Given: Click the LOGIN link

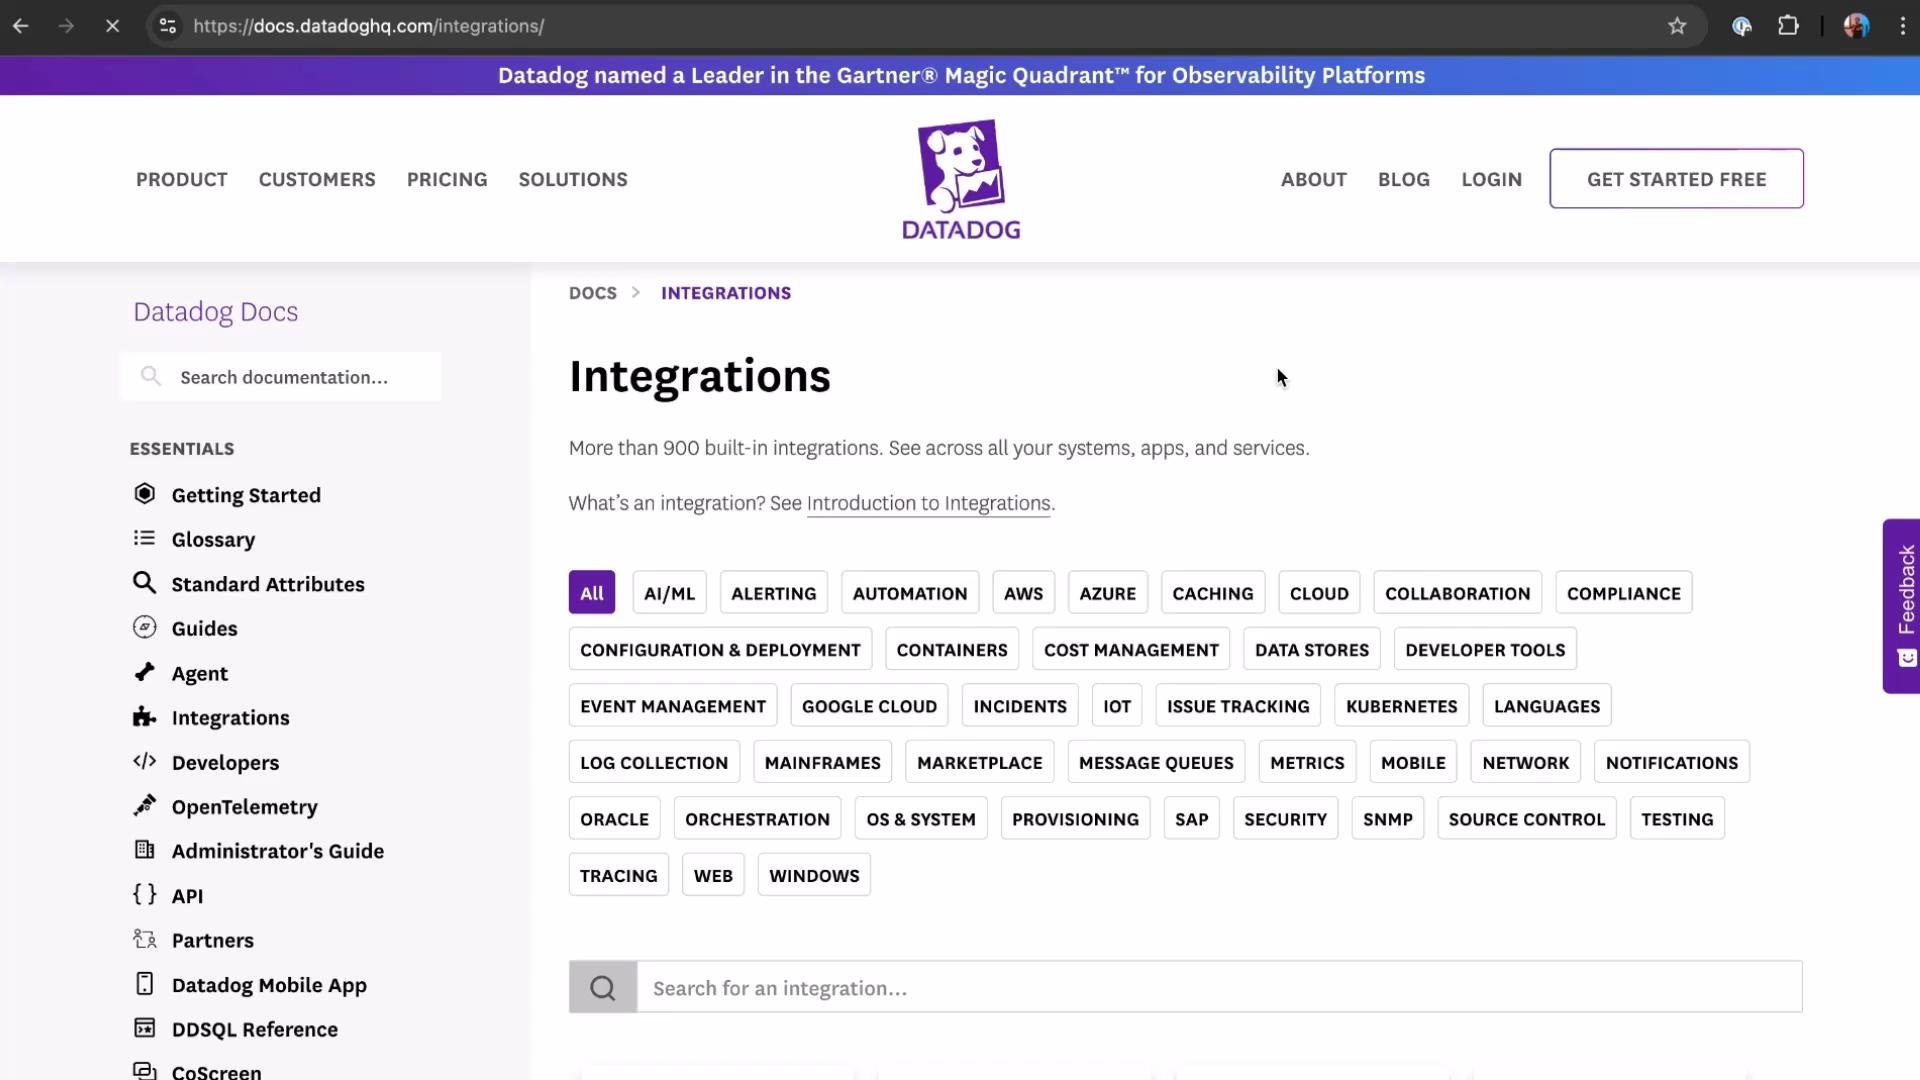Looking at the screenshot, I should coord(1492,180).
